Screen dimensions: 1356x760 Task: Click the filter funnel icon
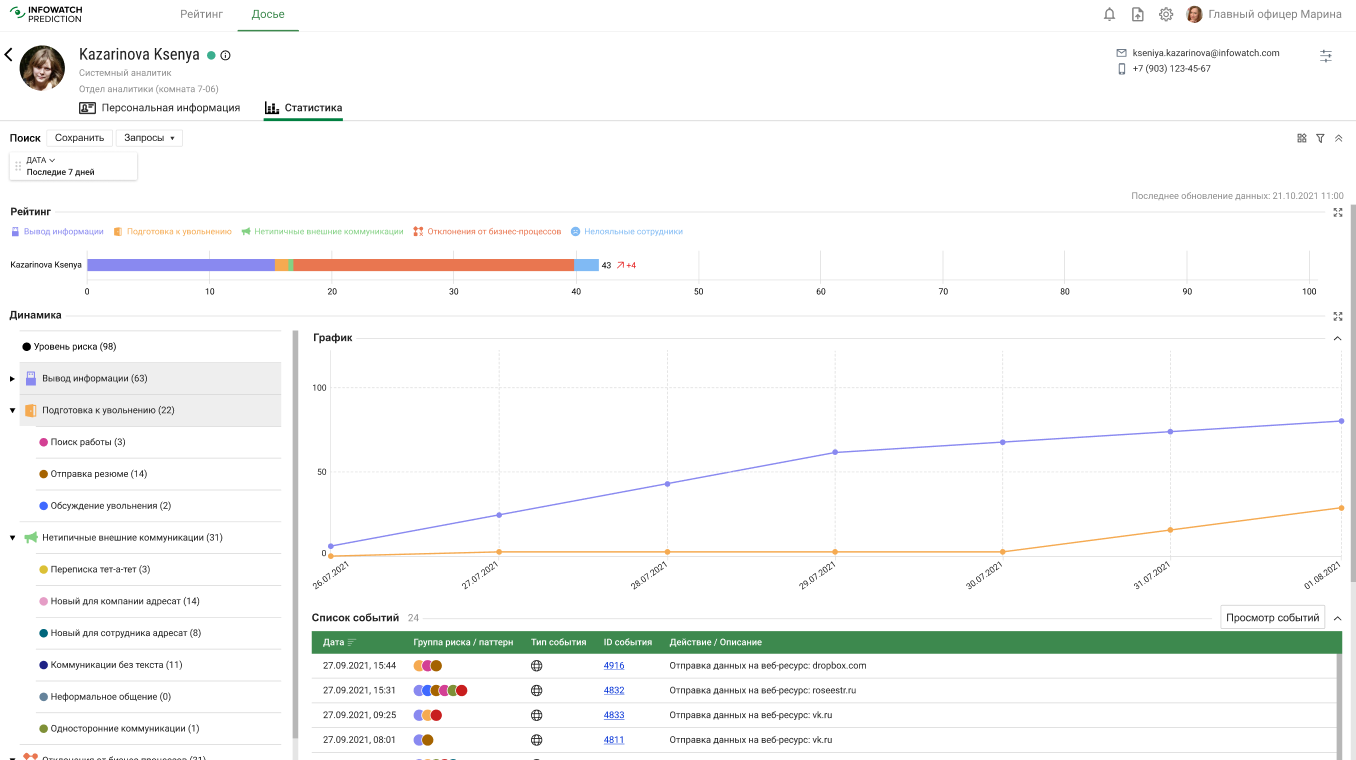tap(1320, 138)
